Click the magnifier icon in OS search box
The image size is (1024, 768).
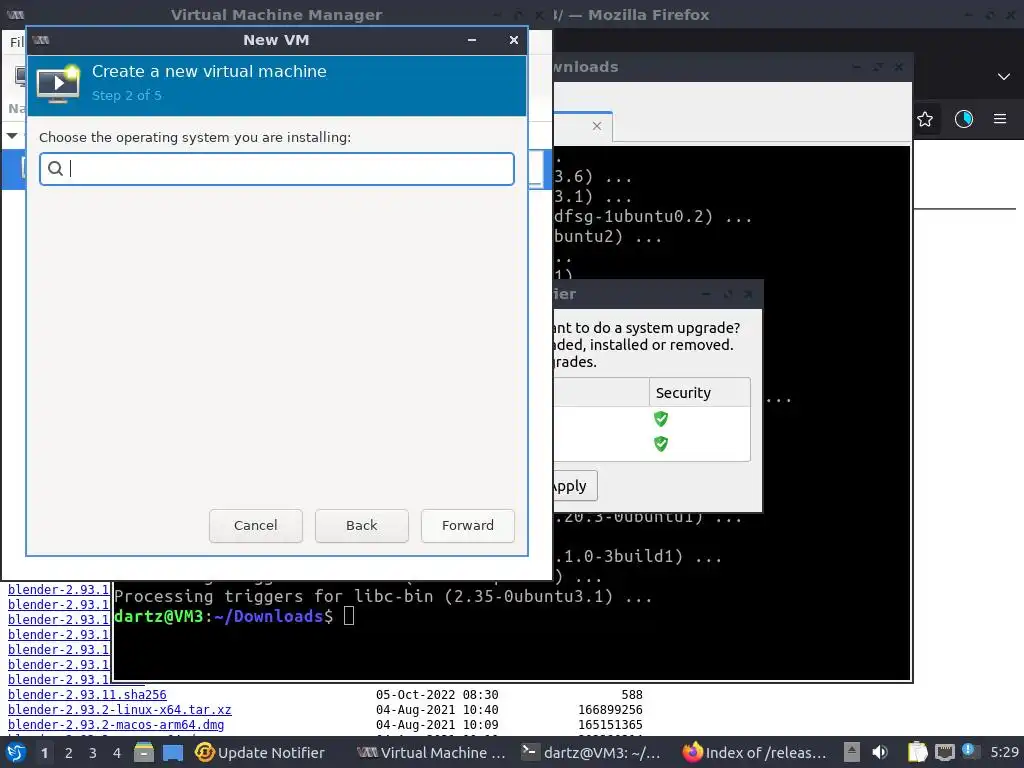[56, 169]
